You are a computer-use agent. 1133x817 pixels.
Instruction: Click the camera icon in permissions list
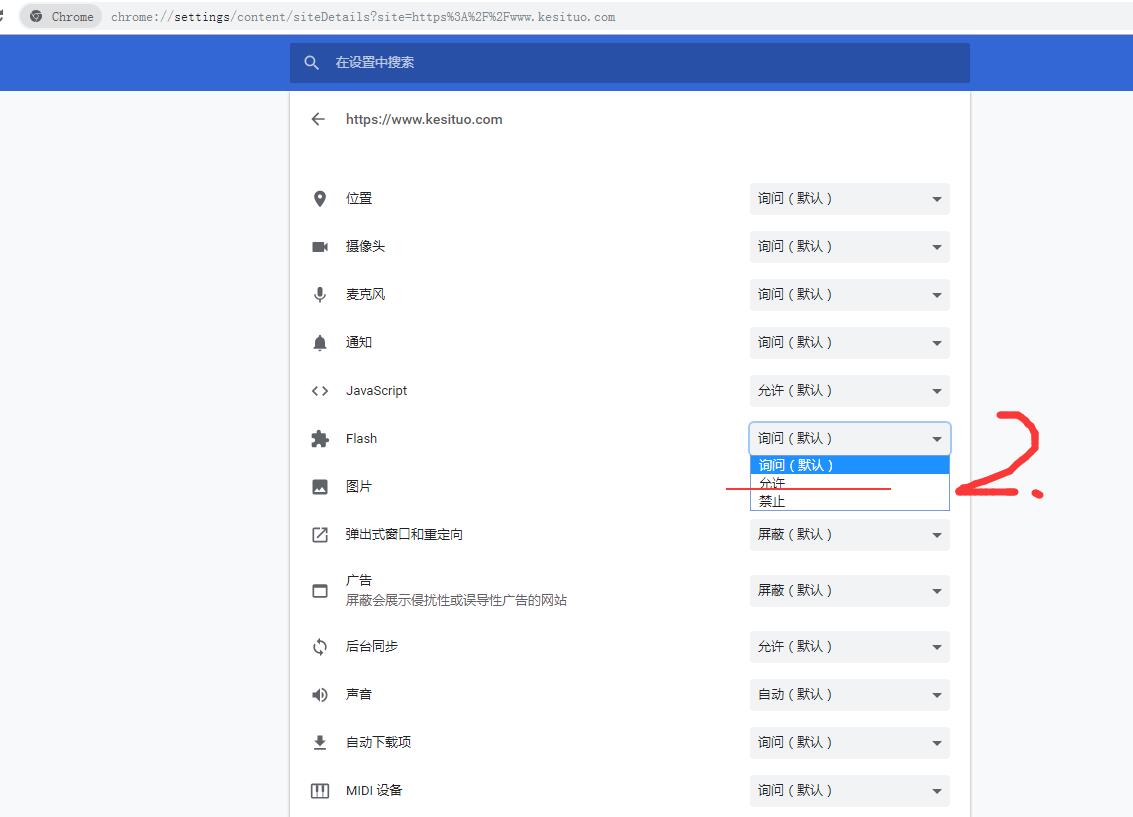click(x=320, y=247)
